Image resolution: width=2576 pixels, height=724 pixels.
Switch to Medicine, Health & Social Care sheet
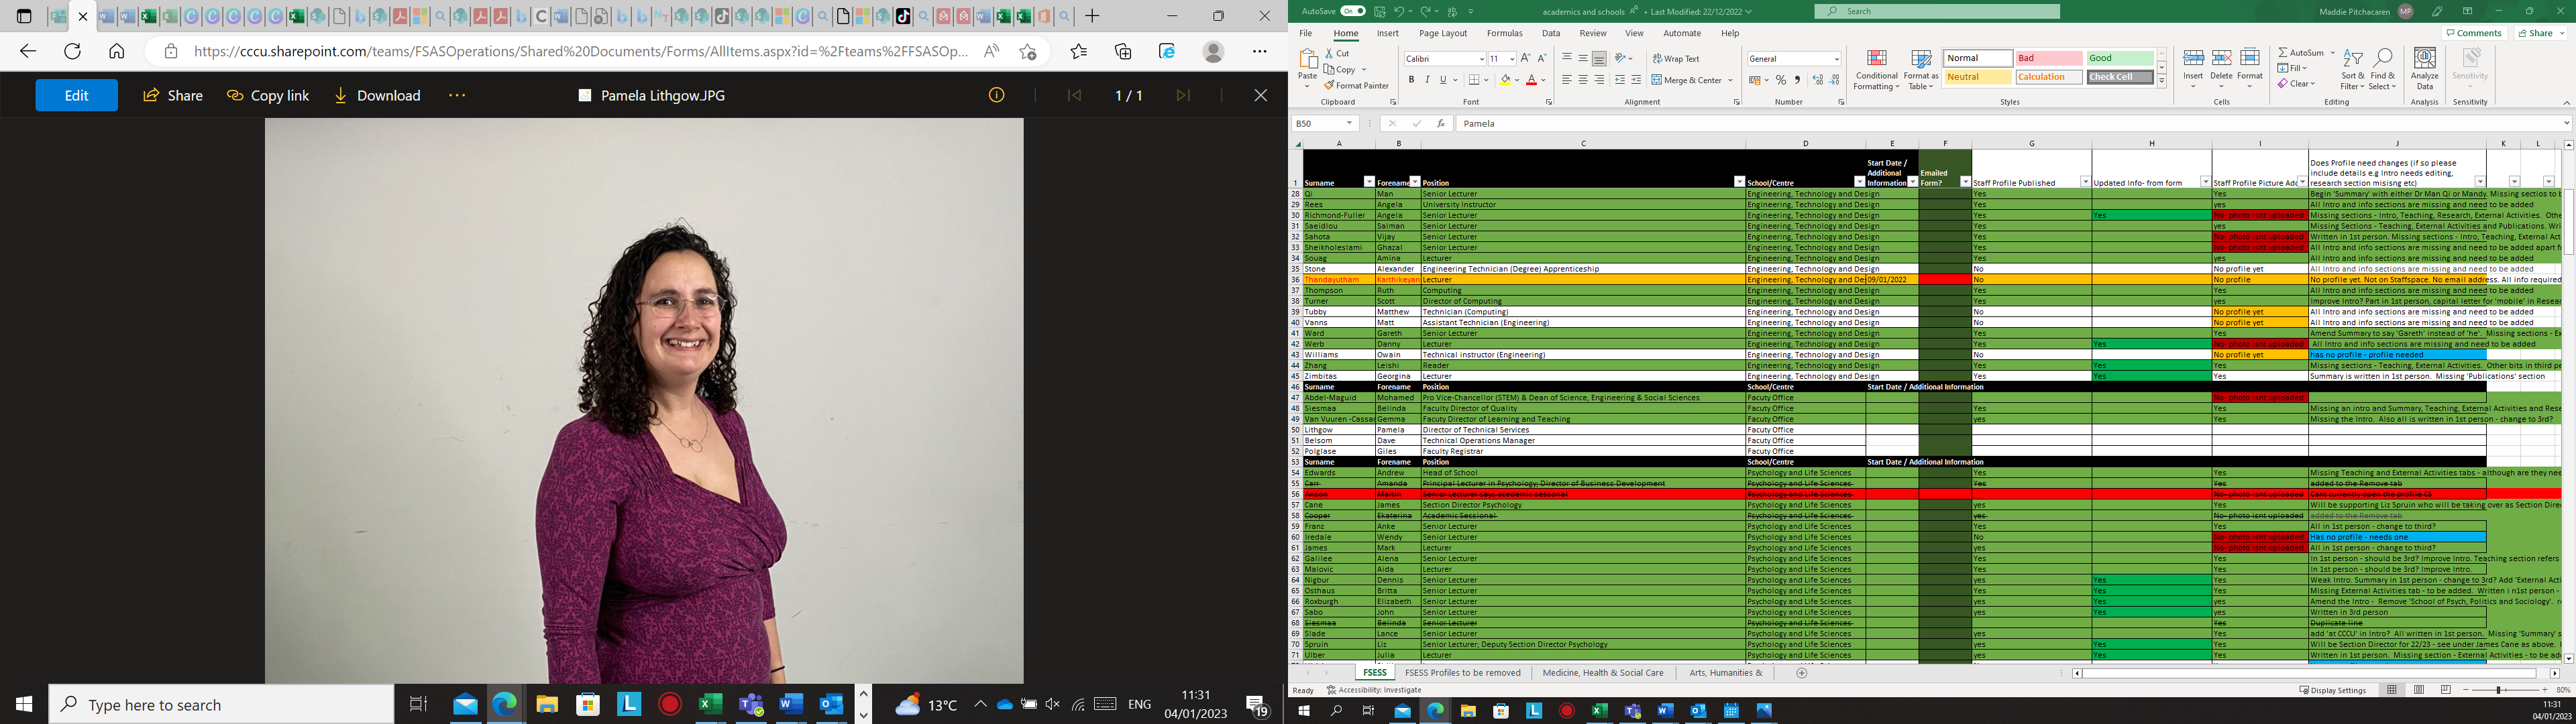tap(1602, 673)
